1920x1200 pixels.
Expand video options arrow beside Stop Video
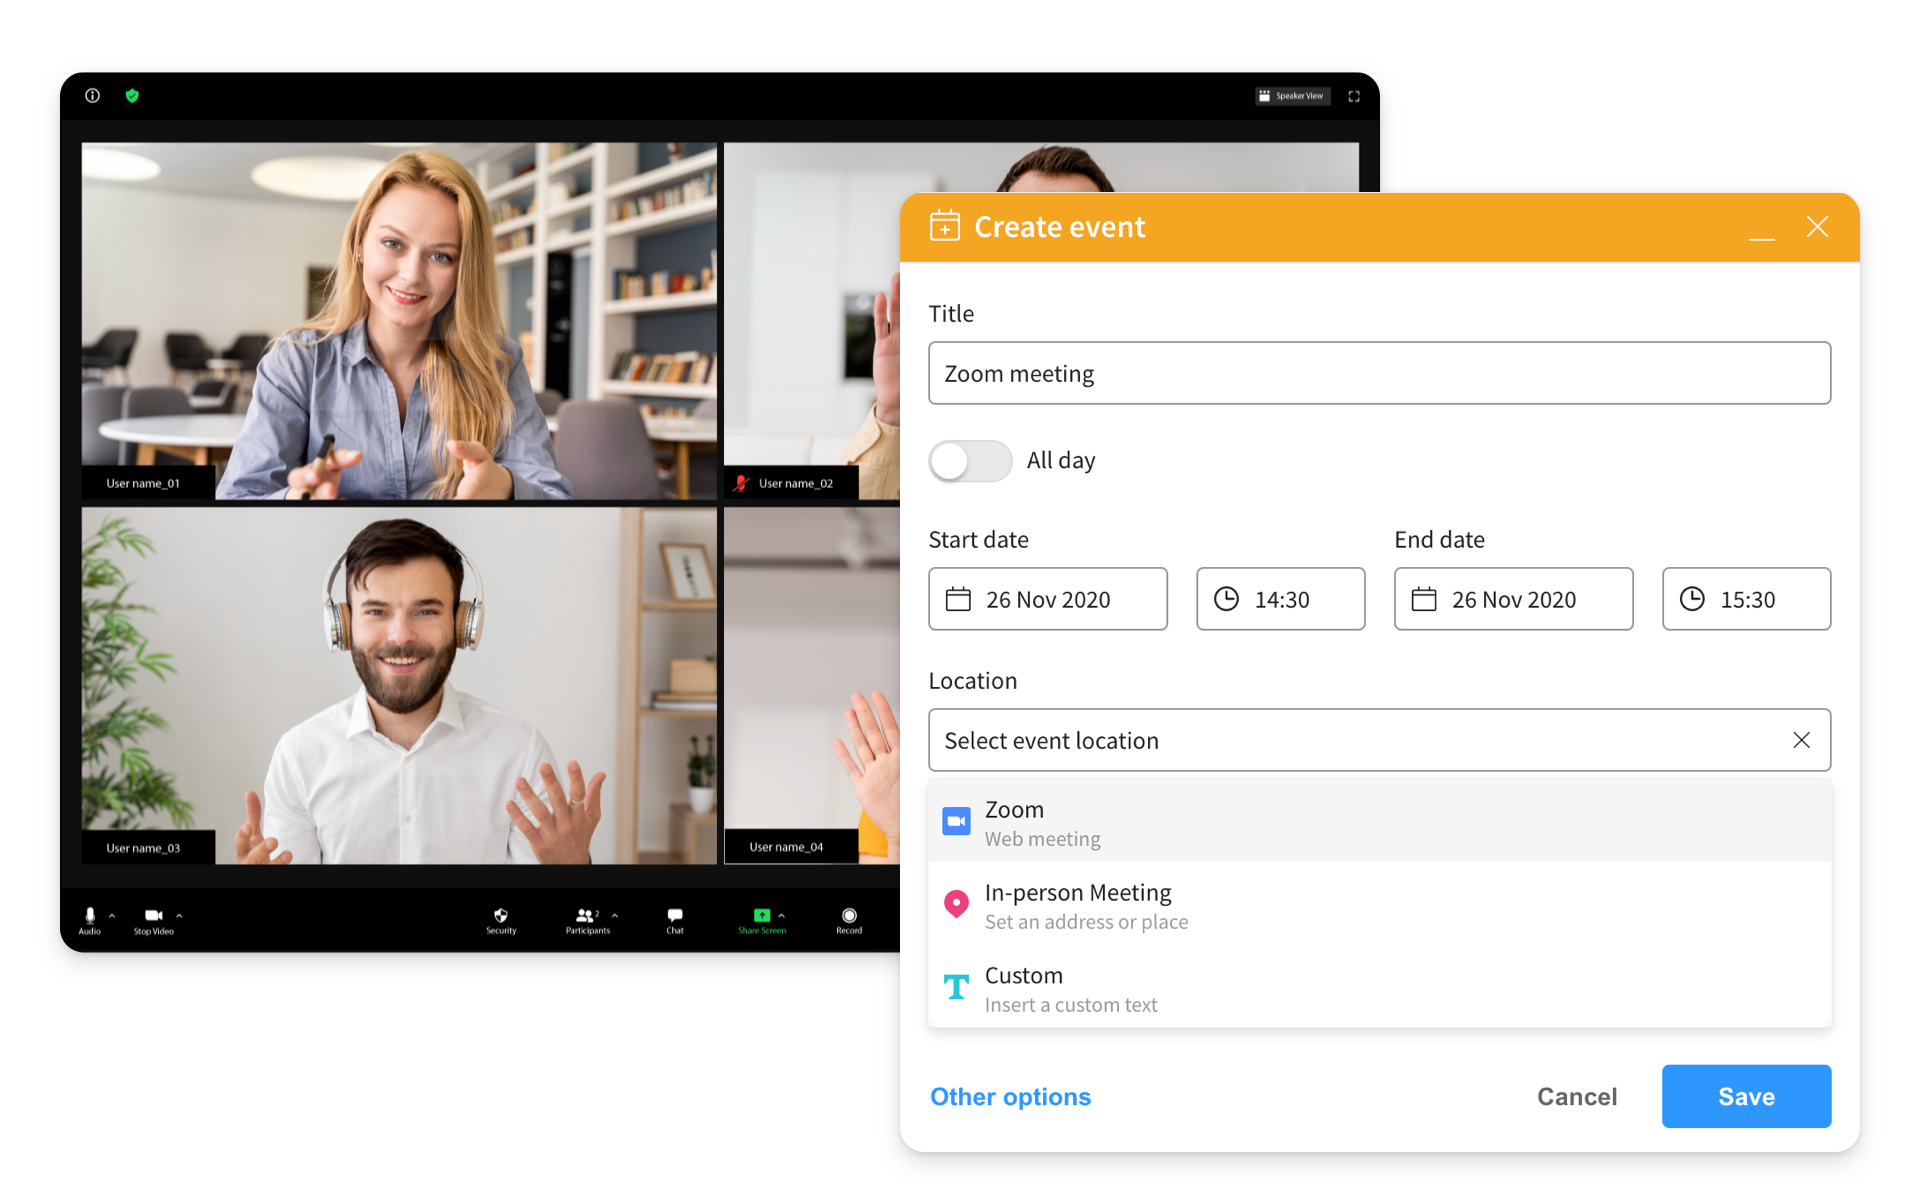(x=179, y=915)
